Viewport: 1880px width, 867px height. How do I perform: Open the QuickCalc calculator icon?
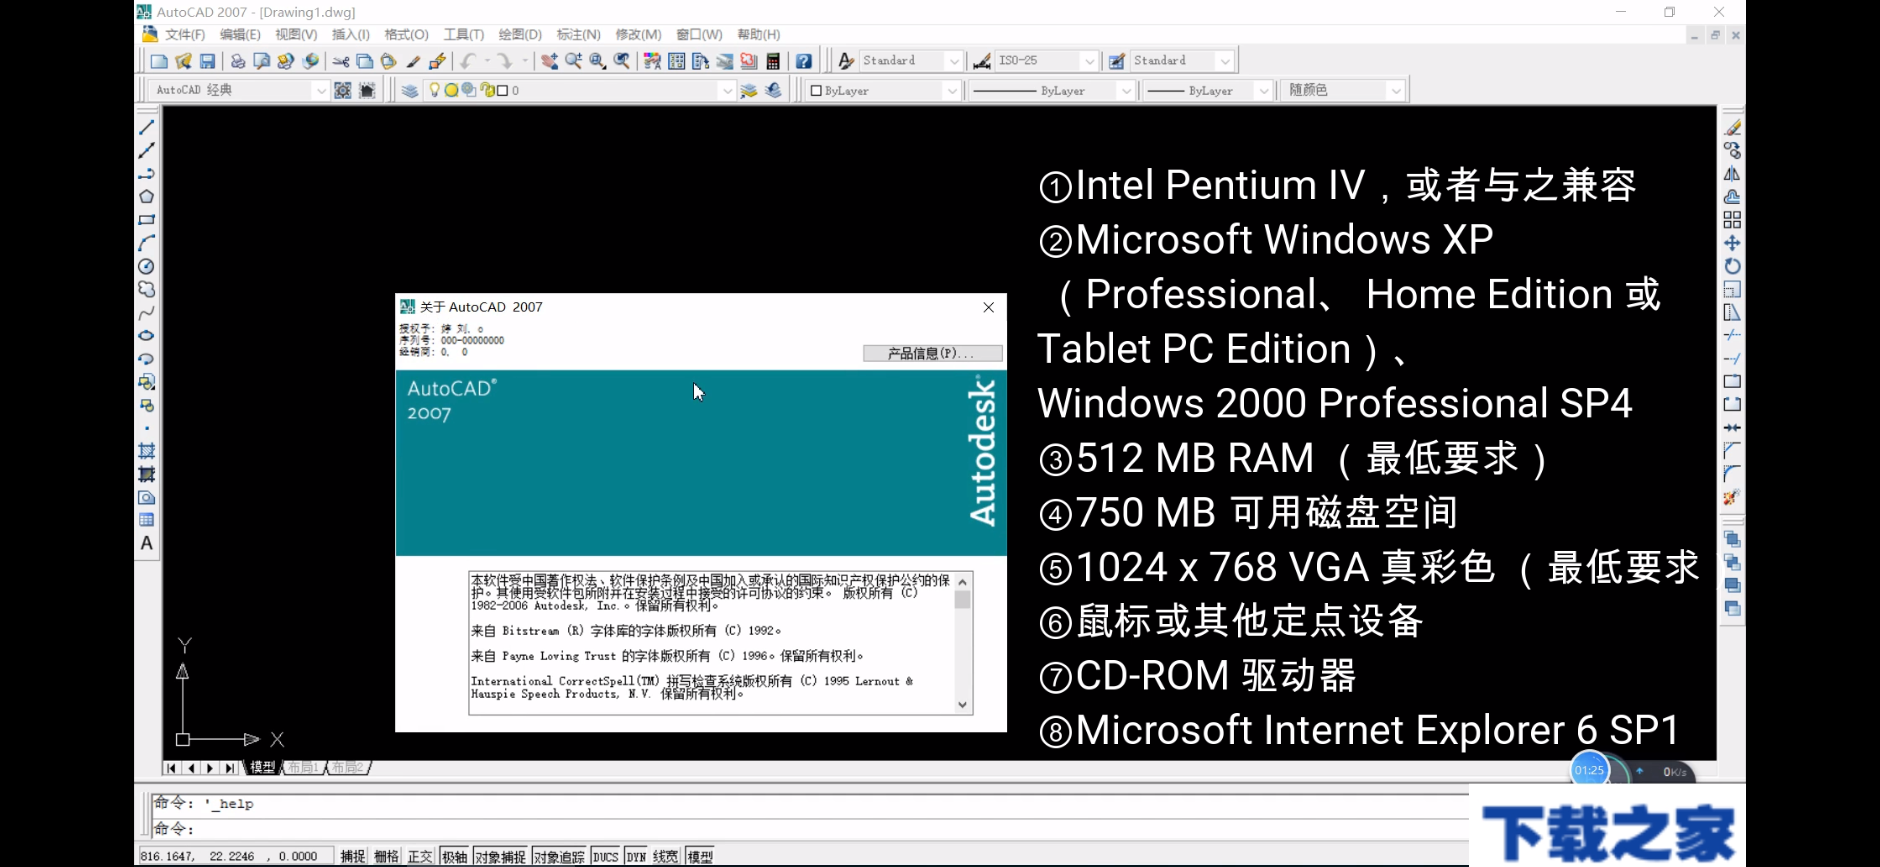point(773,61)
